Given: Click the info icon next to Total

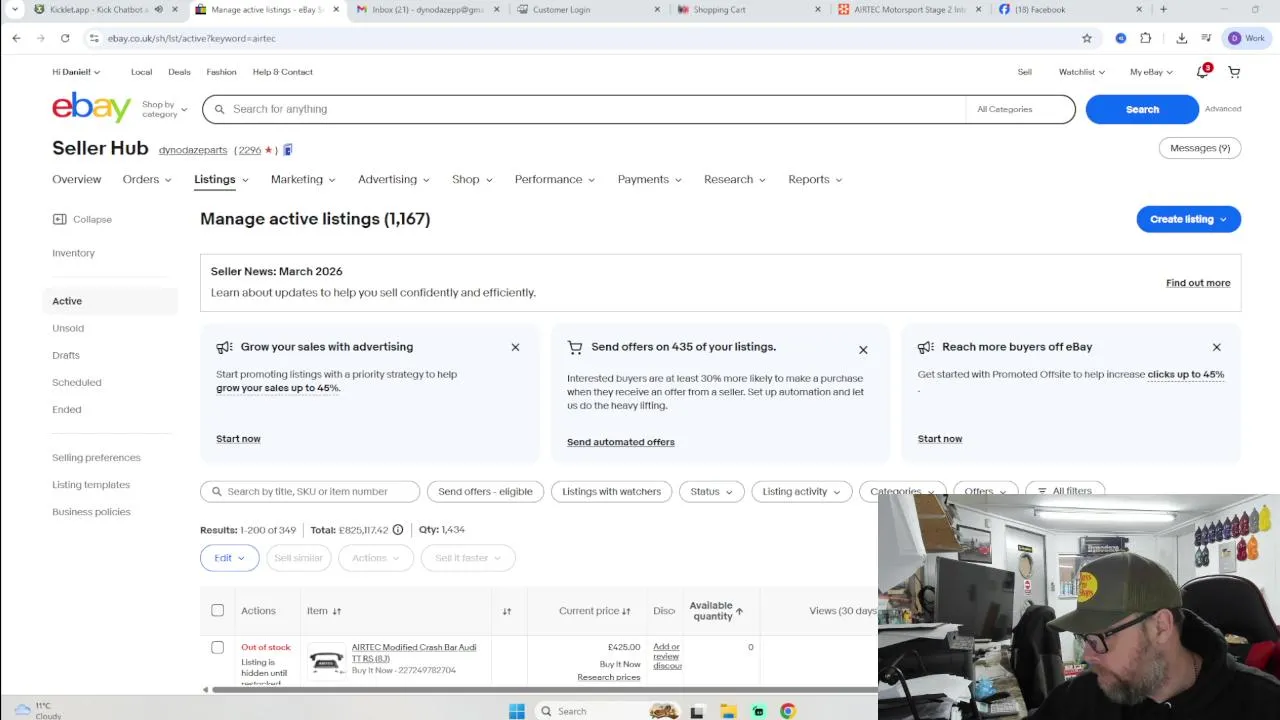Looking at the screenshot, I should (398, 529).
